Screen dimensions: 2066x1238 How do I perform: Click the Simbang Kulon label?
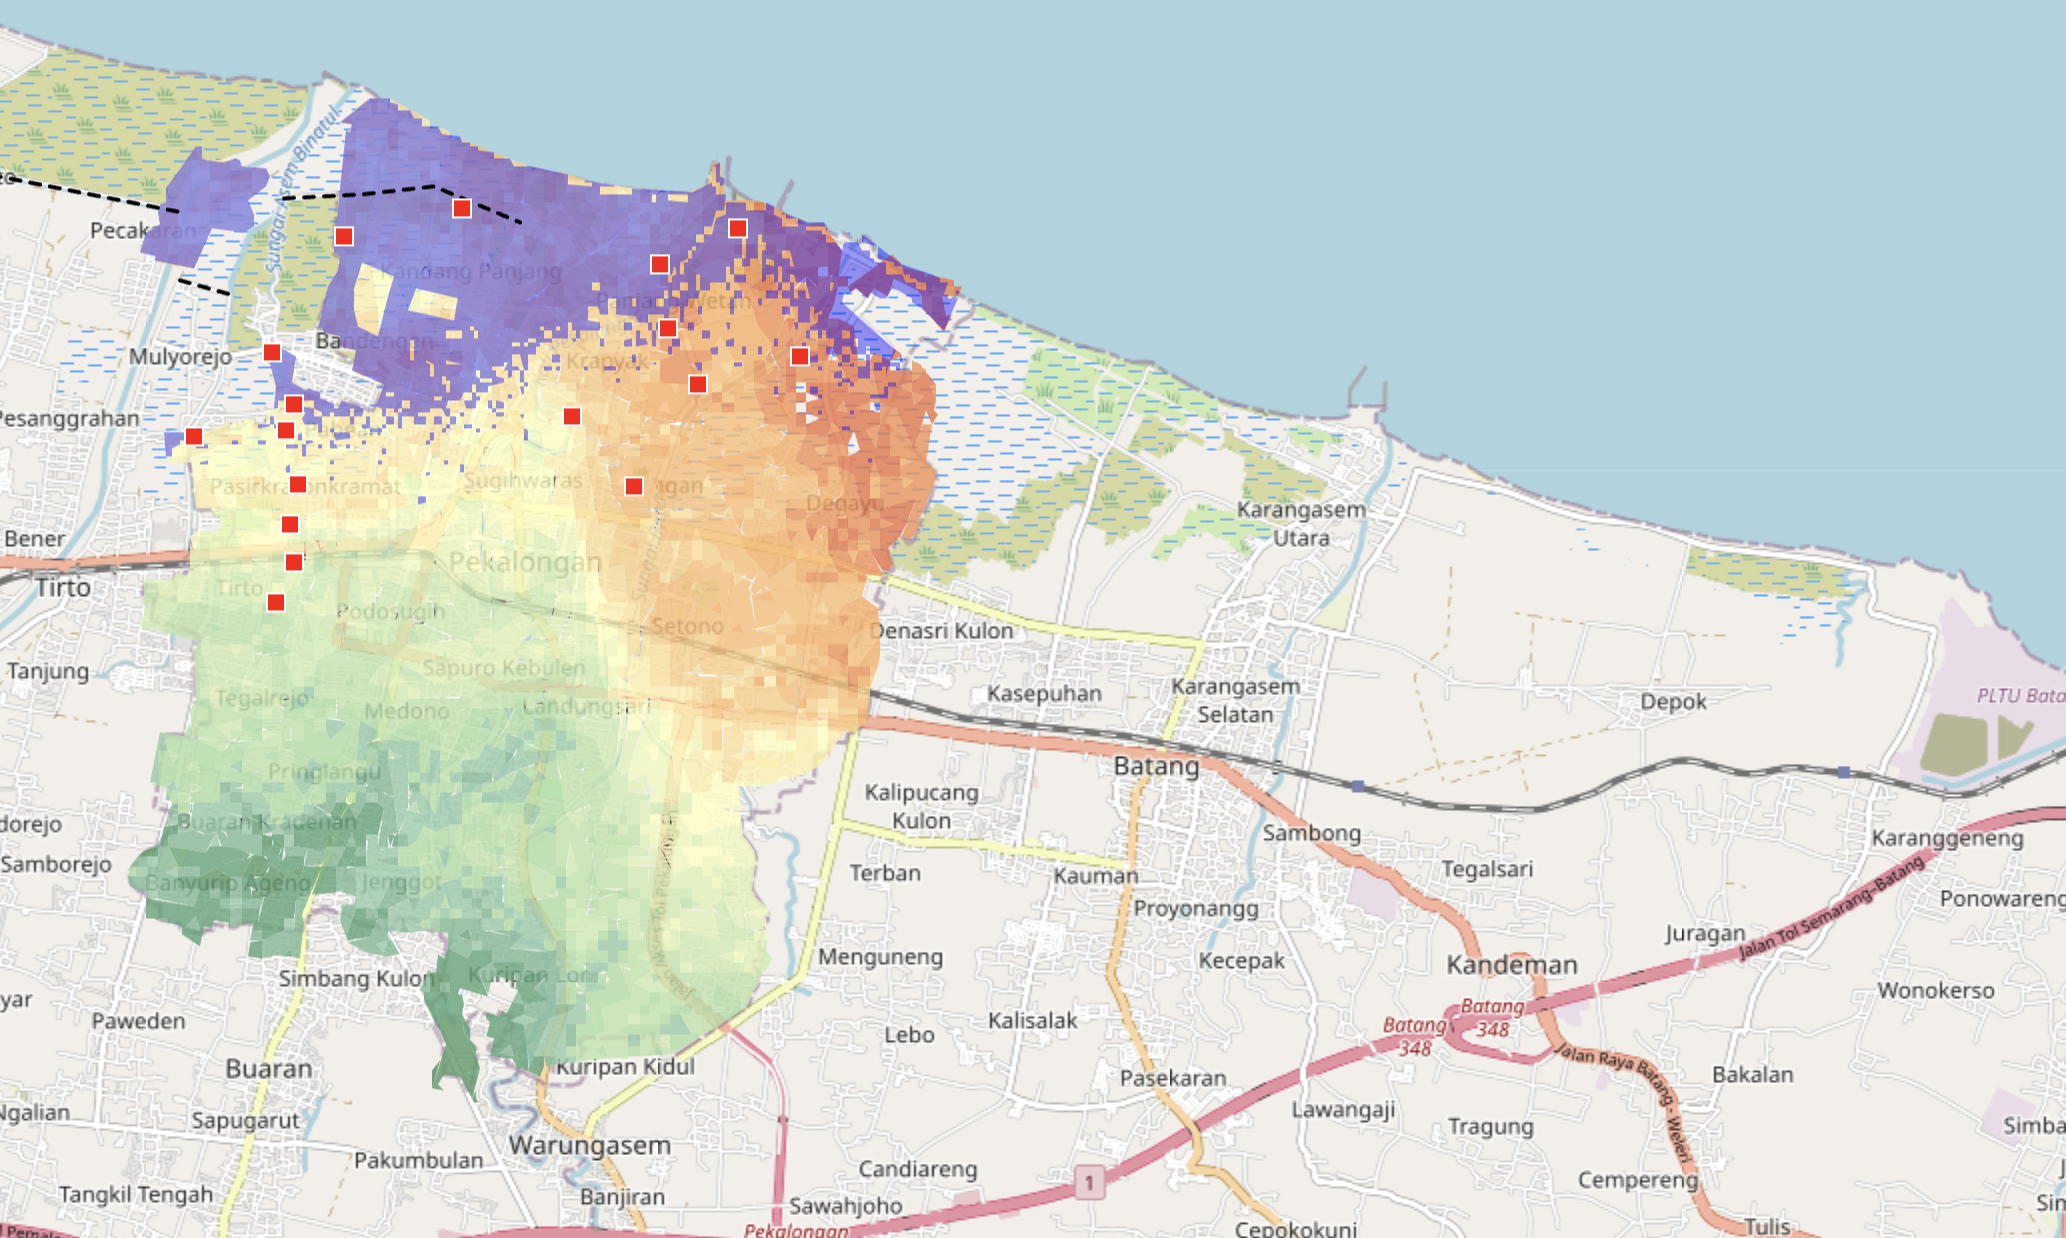click(357, 979)
